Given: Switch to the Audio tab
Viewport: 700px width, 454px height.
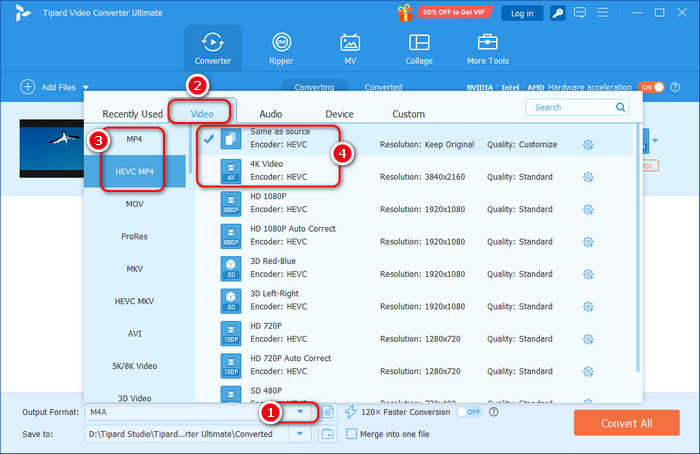Looking at the screenshot, I should pos(270,114).
